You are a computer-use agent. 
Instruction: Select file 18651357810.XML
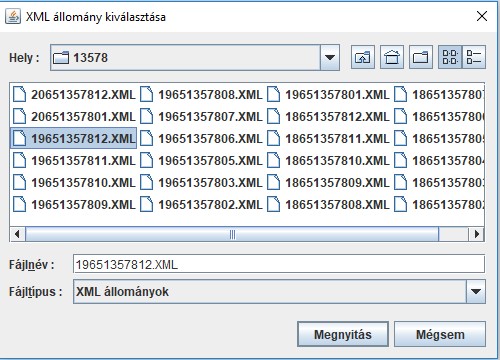(x=328, y=161)
